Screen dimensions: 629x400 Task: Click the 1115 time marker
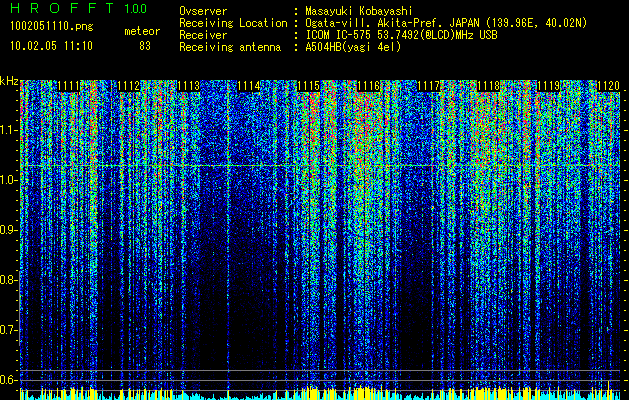point(308,86)
